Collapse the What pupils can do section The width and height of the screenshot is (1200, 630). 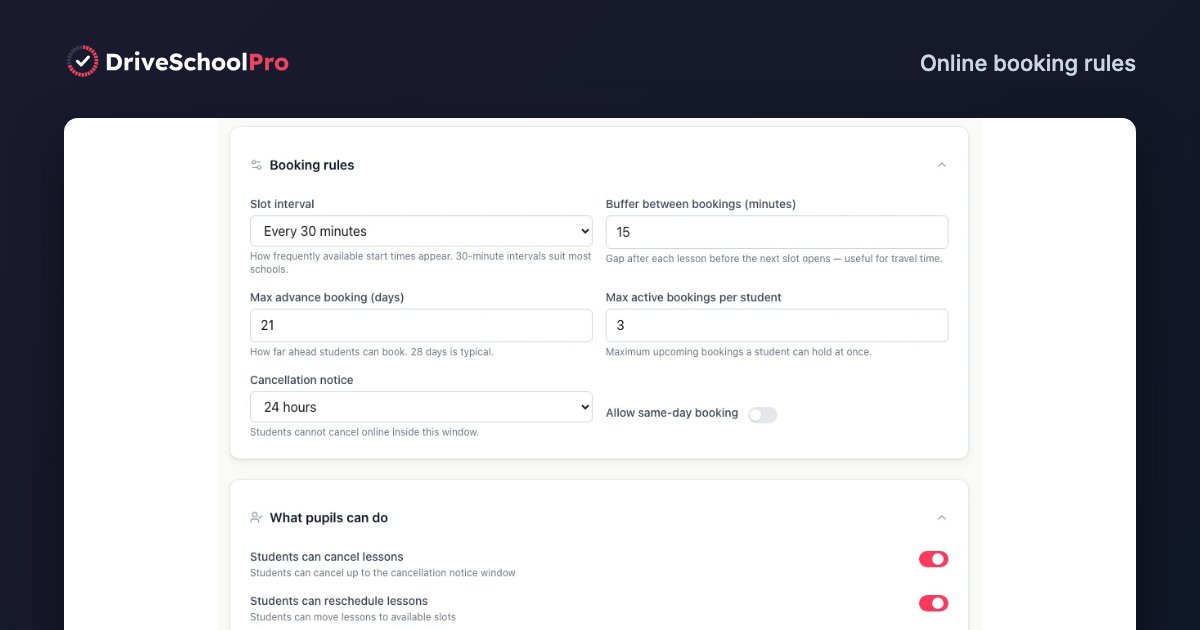[x=941, y=518]
